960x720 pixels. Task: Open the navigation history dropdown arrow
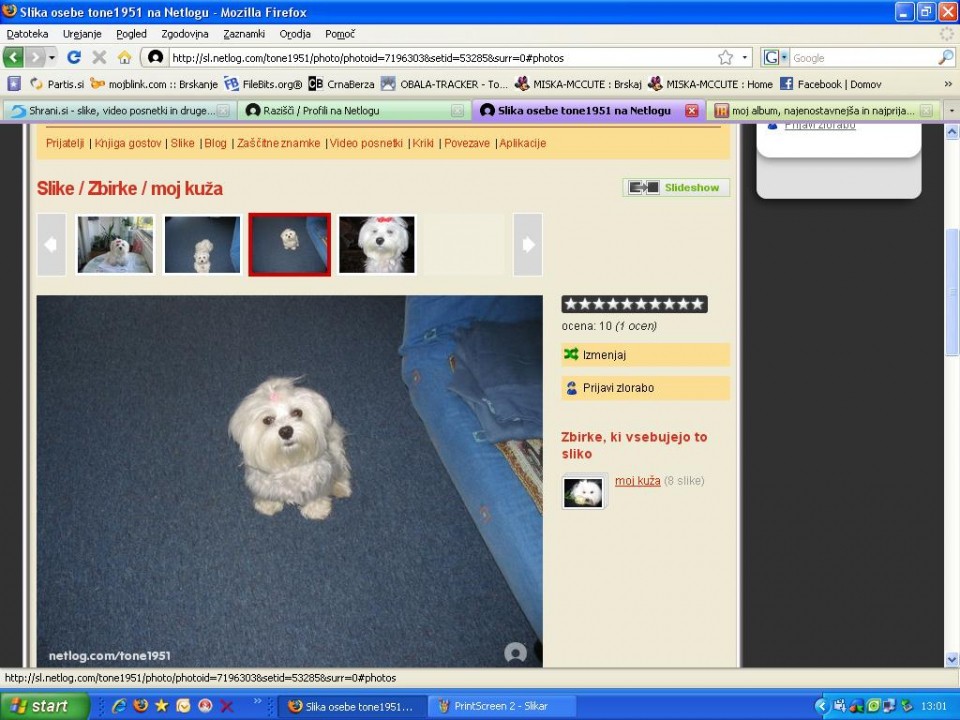[x=51, y=58]
